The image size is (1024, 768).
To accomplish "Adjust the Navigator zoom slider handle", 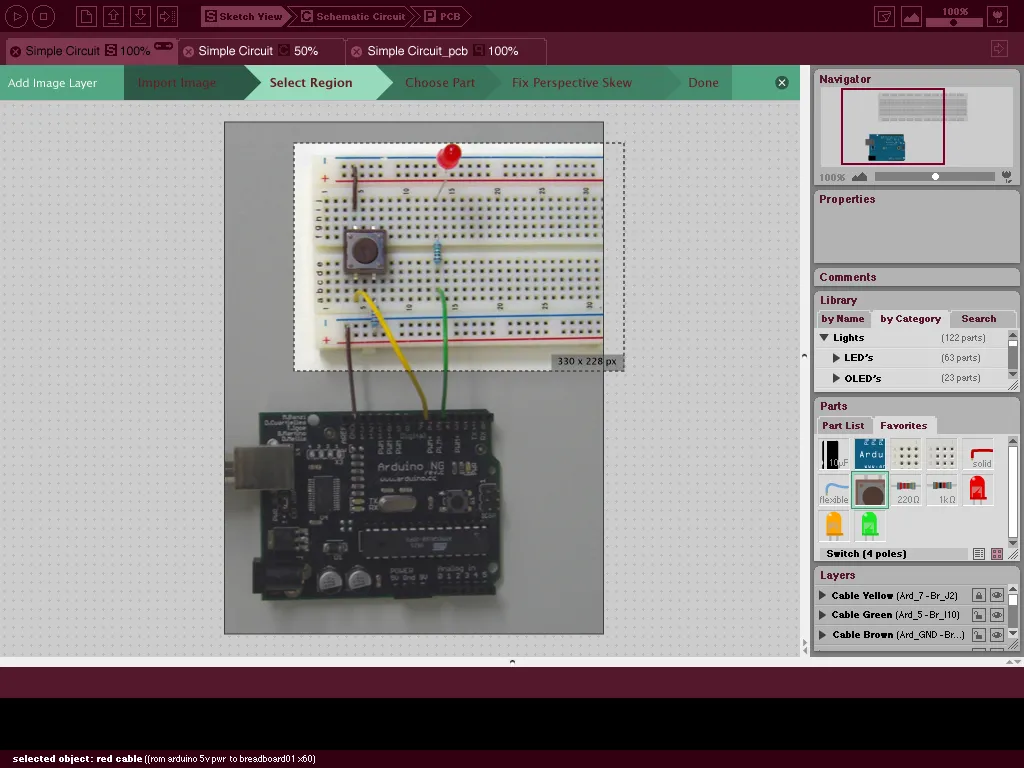I will click(x=935, y=176).
